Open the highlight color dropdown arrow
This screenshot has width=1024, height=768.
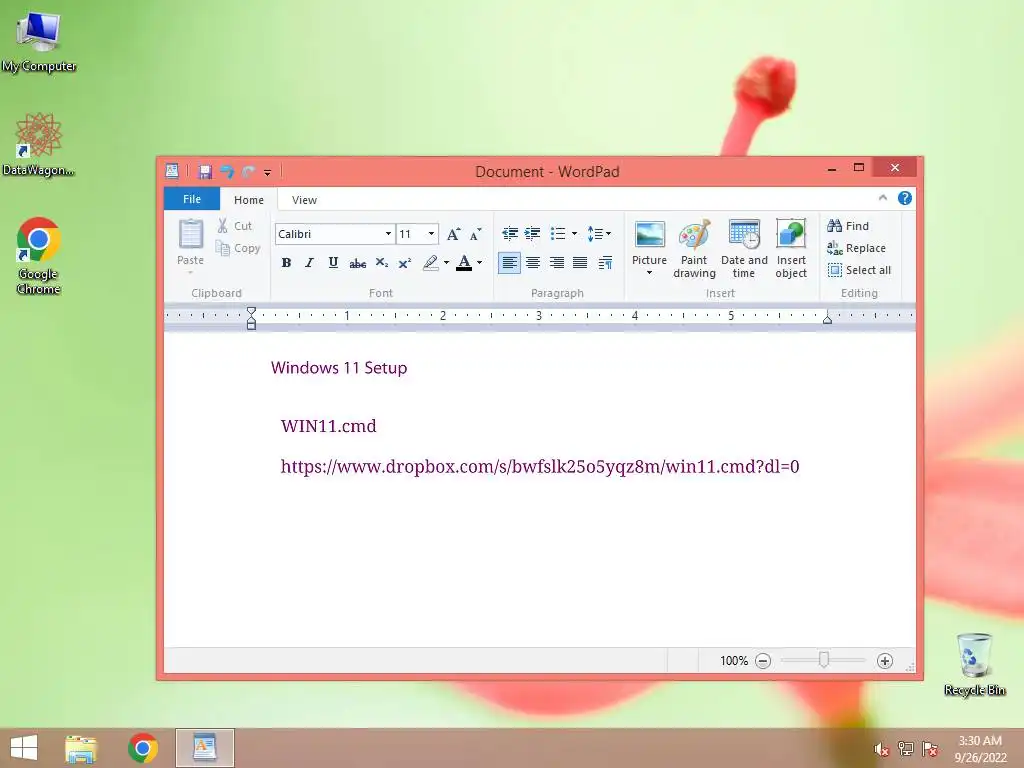(x=447, y=263)
